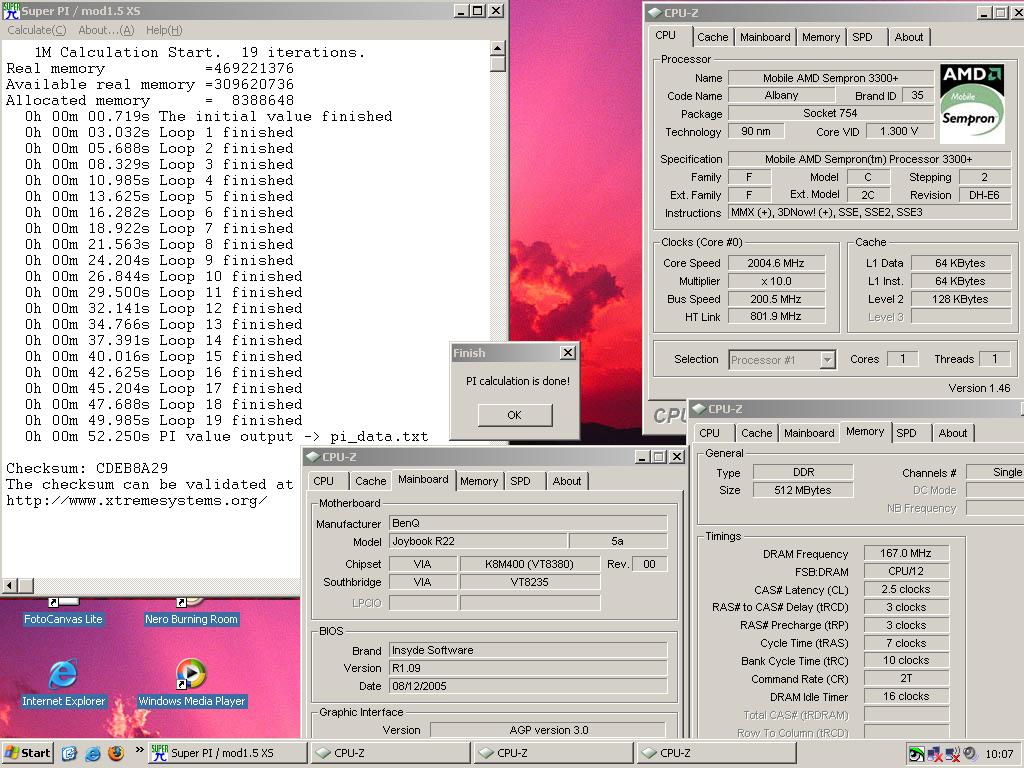This screenshot has width=1024, height=768.
Task: Open the About...(A) menu in Super PI
Action: pos(106,30)
